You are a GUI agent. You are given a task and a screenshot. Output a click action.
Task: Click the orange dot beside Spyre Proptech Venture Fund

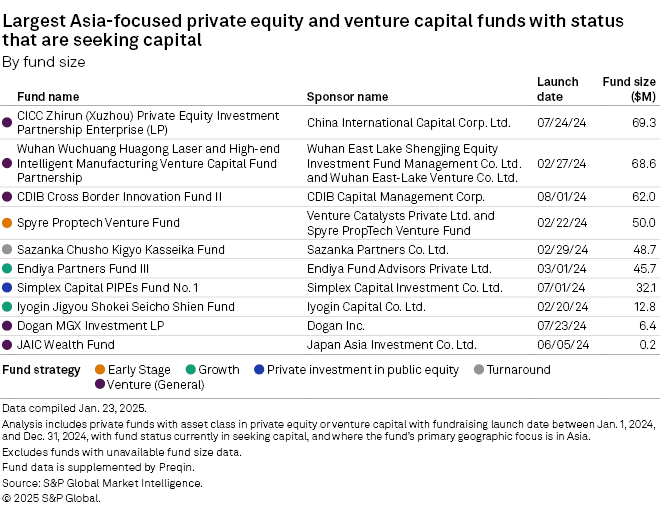pos(8,222)
